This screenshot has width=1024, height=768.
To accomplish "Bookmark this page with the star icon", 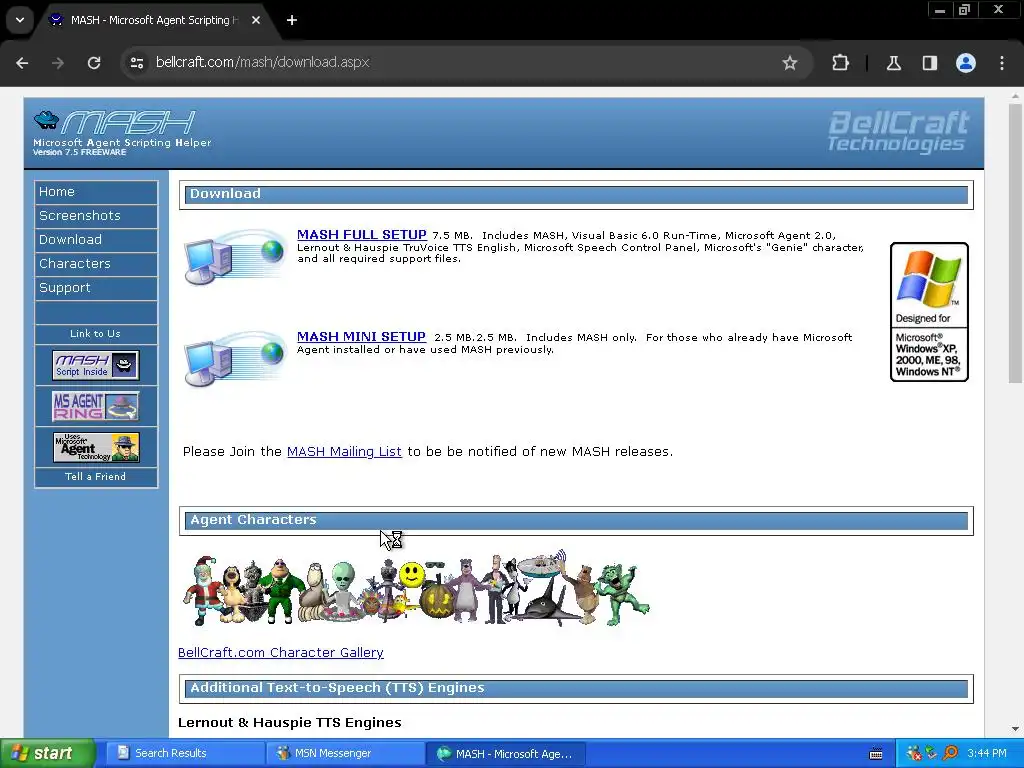I will coord(790,63).
